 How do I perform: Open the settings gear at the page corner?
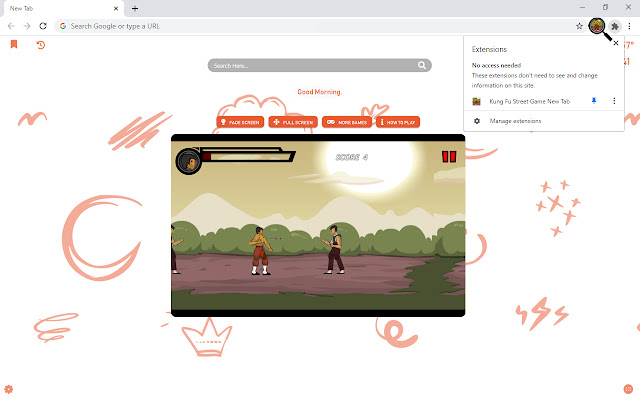(x=9, y=389)
